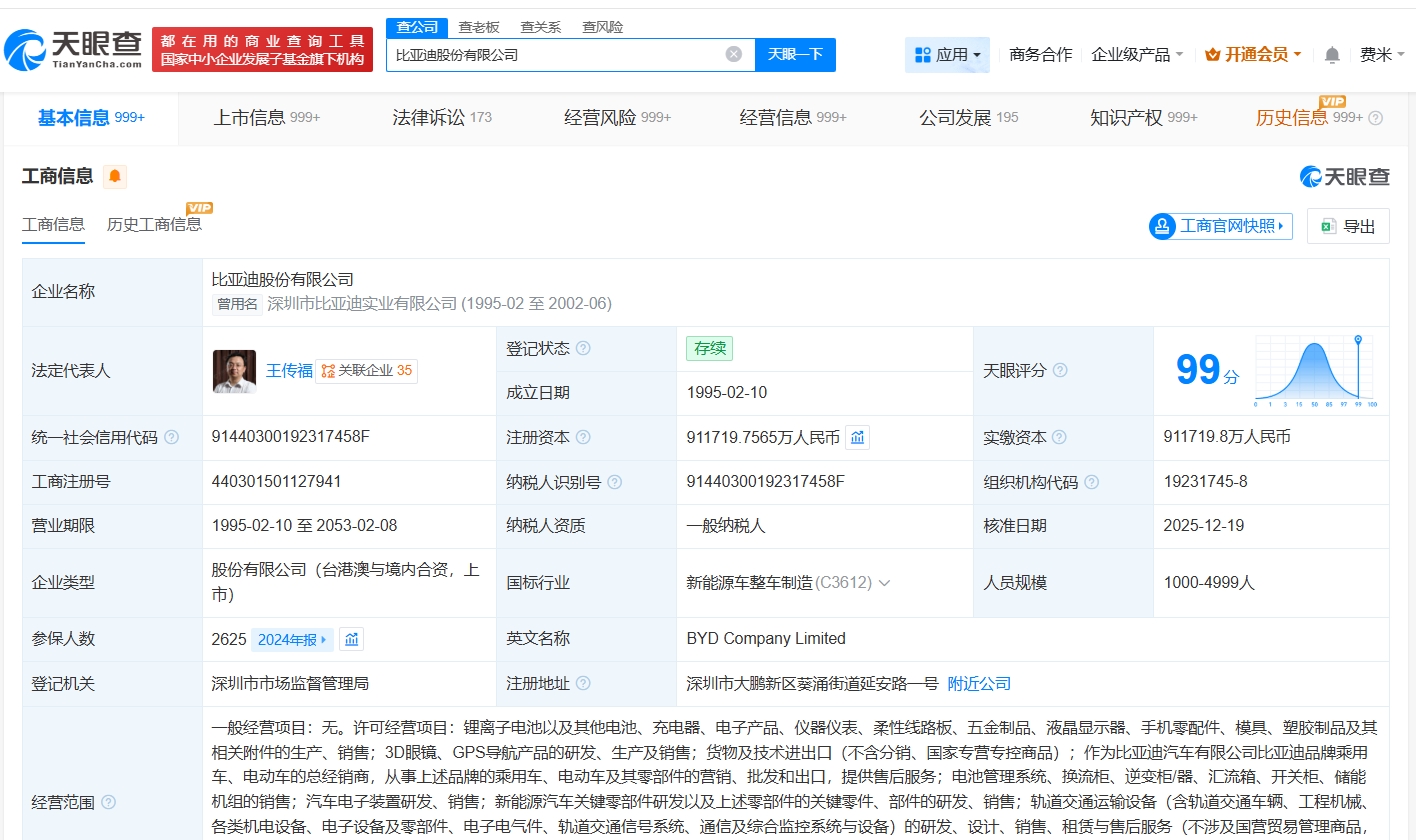This screenshot has height=840, width=1416.
Task: Open 商务合作 link
Action: click(1040, 55)
